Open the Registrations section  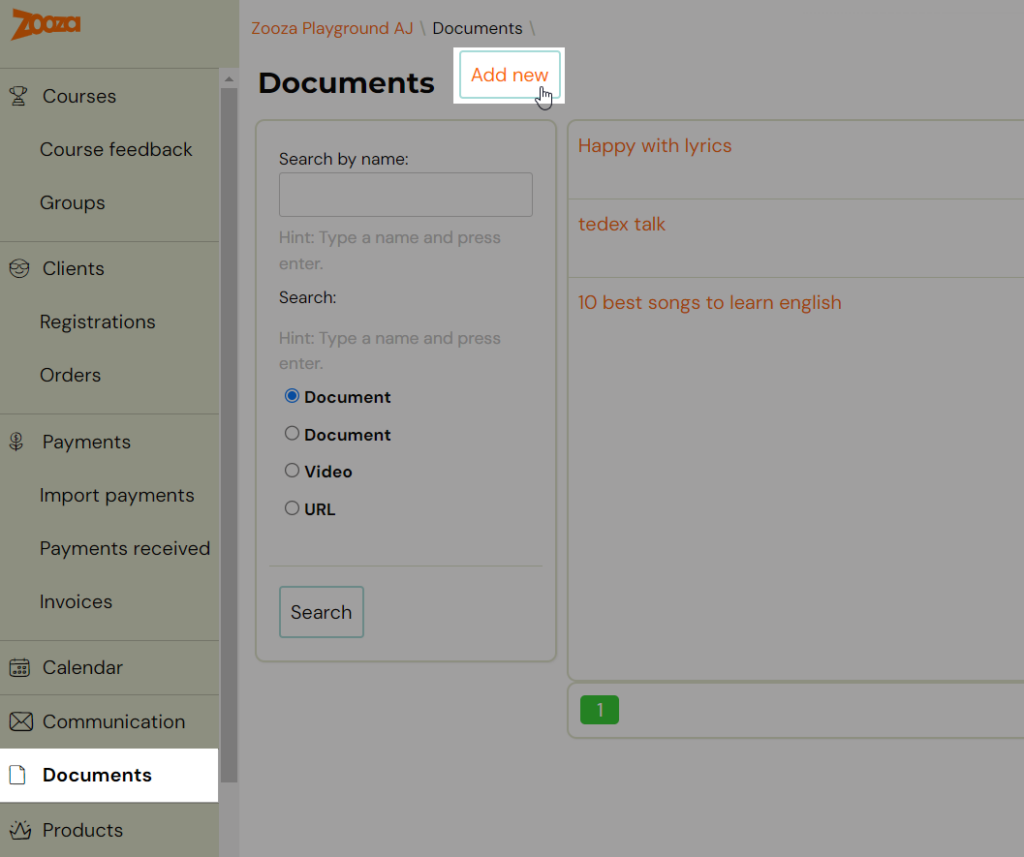[97, 322]
